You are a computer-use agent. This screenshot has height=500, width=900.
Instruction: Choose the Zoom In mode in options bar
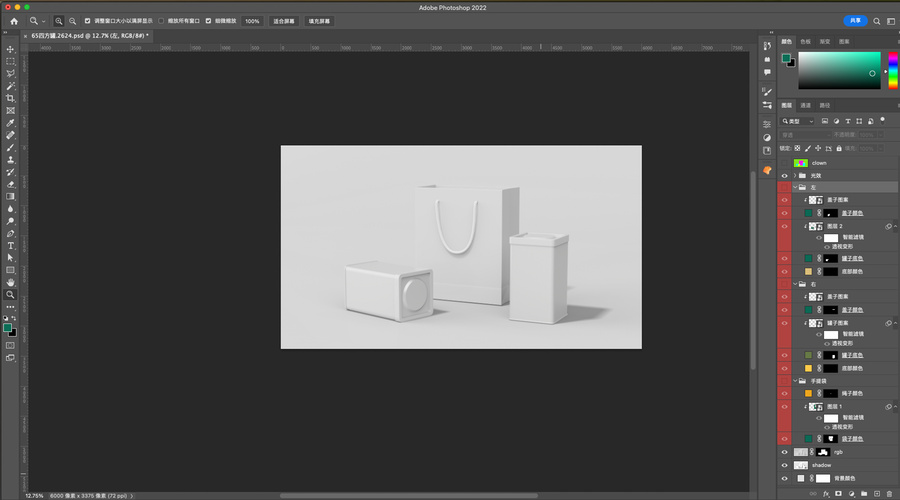[x=59, y=21]
